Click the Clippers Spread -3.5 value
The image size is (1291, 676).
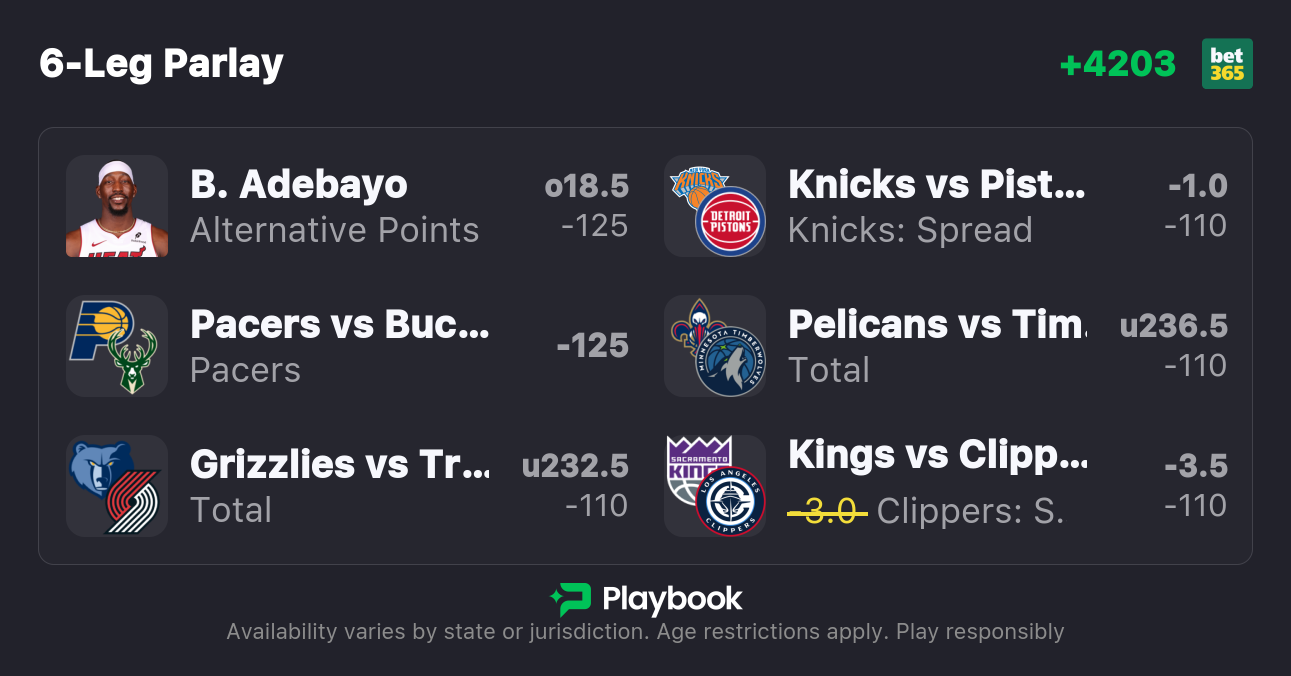tap(1195, 466)
